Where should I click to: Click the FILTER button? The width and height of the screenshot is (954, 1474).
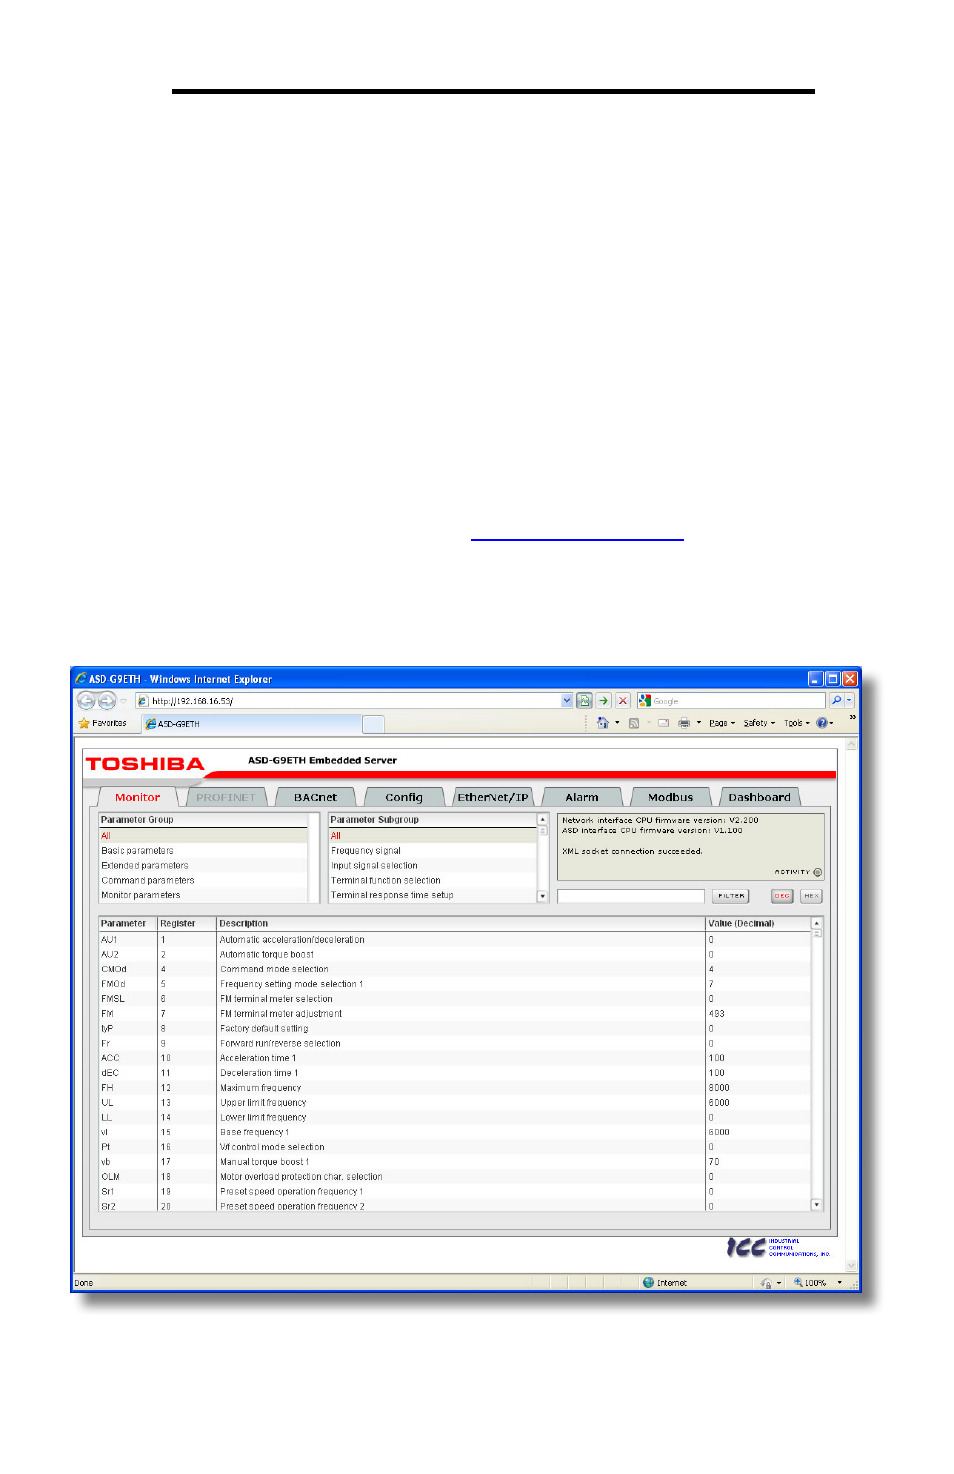[731, 896]
